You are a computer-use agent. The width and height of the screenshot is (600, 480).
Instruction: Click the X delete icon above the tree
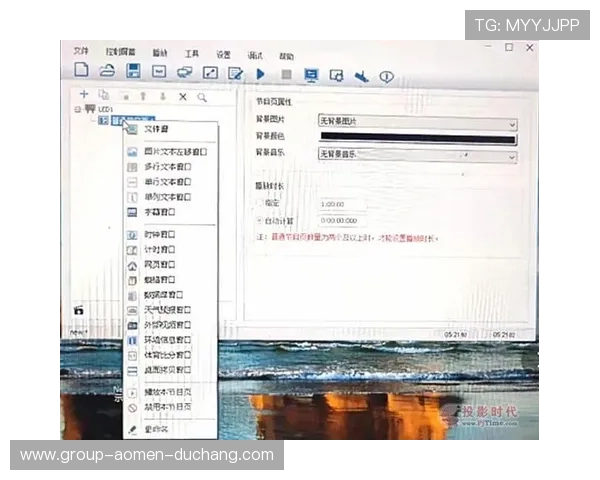pyautogui.click(x=182, y=96)
